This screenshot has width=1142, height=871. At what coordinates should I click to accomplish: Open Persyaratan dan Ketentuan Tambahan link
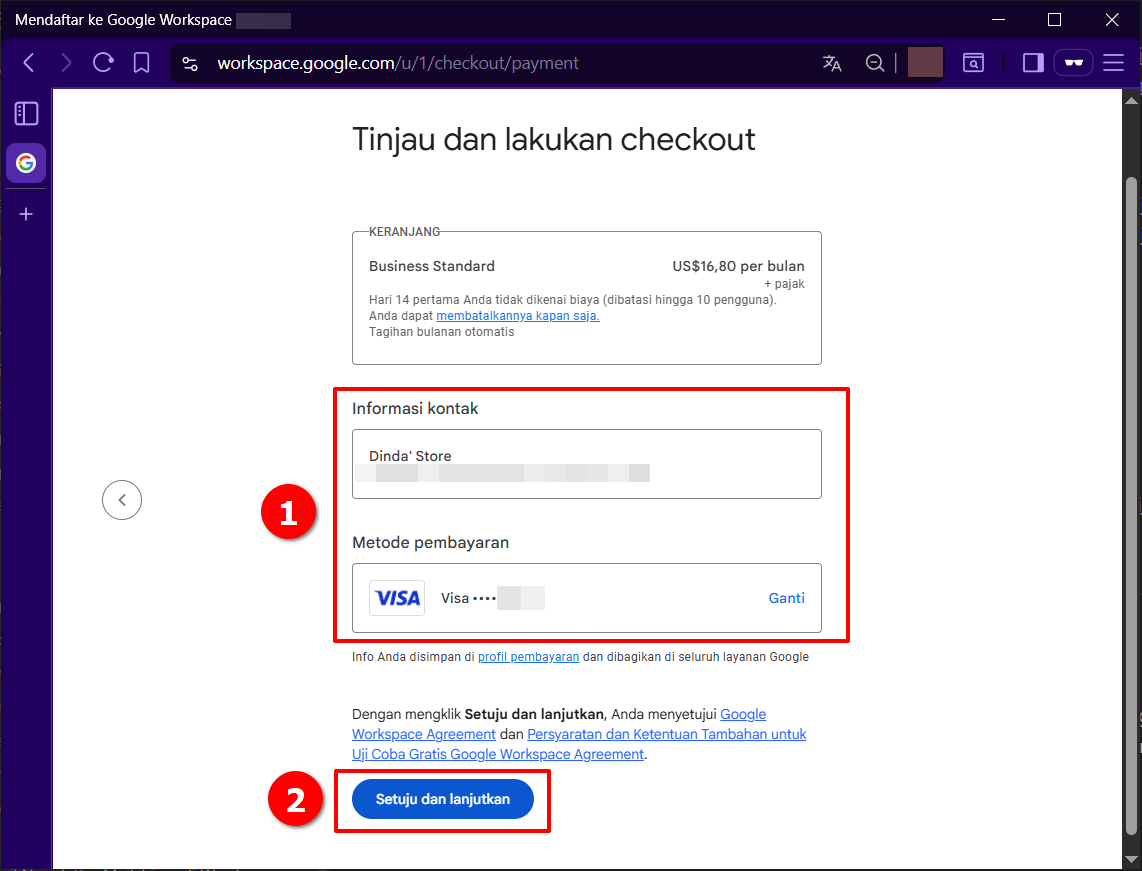click(x=579, y=744)
